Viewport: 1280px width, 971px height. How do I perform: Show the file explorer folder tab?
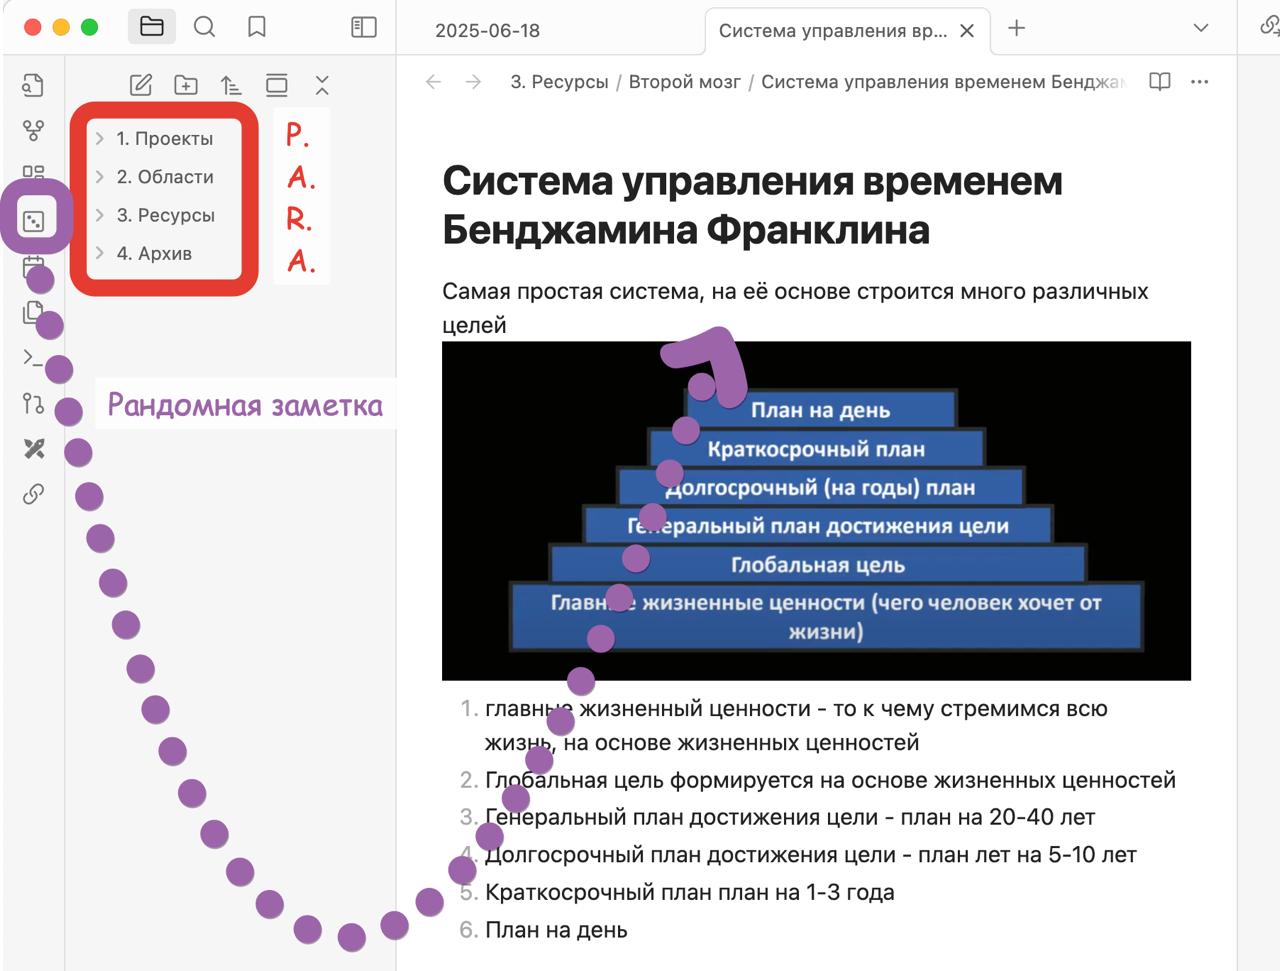152,27
